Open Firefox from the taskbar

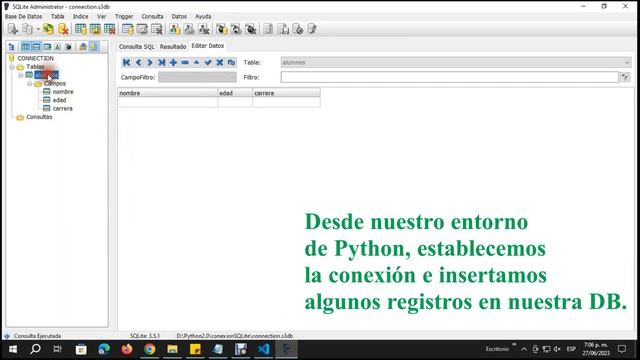(x=127, y=349)
